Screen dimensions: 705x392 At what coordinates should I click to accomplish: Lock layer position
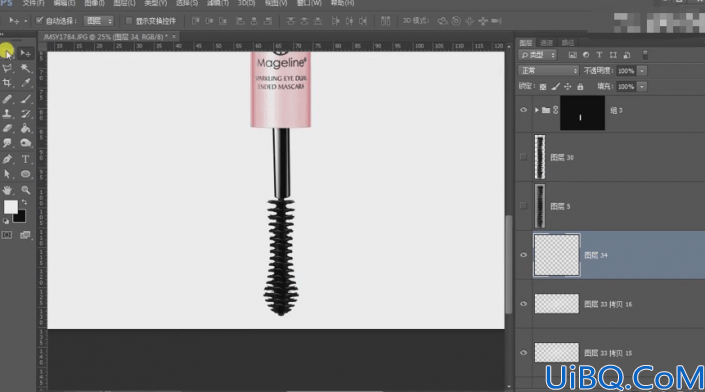click(x=568, y=87)
